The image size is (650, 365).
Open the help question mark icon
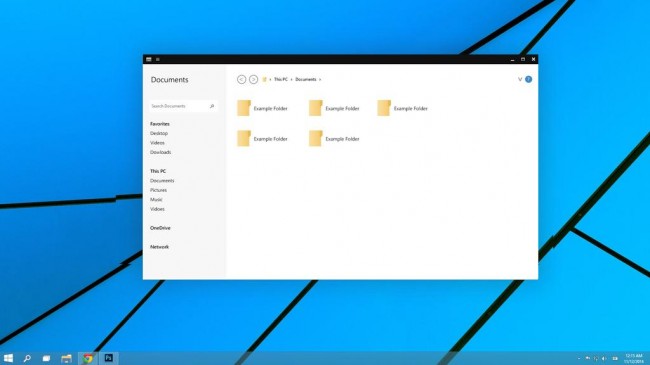529,79
